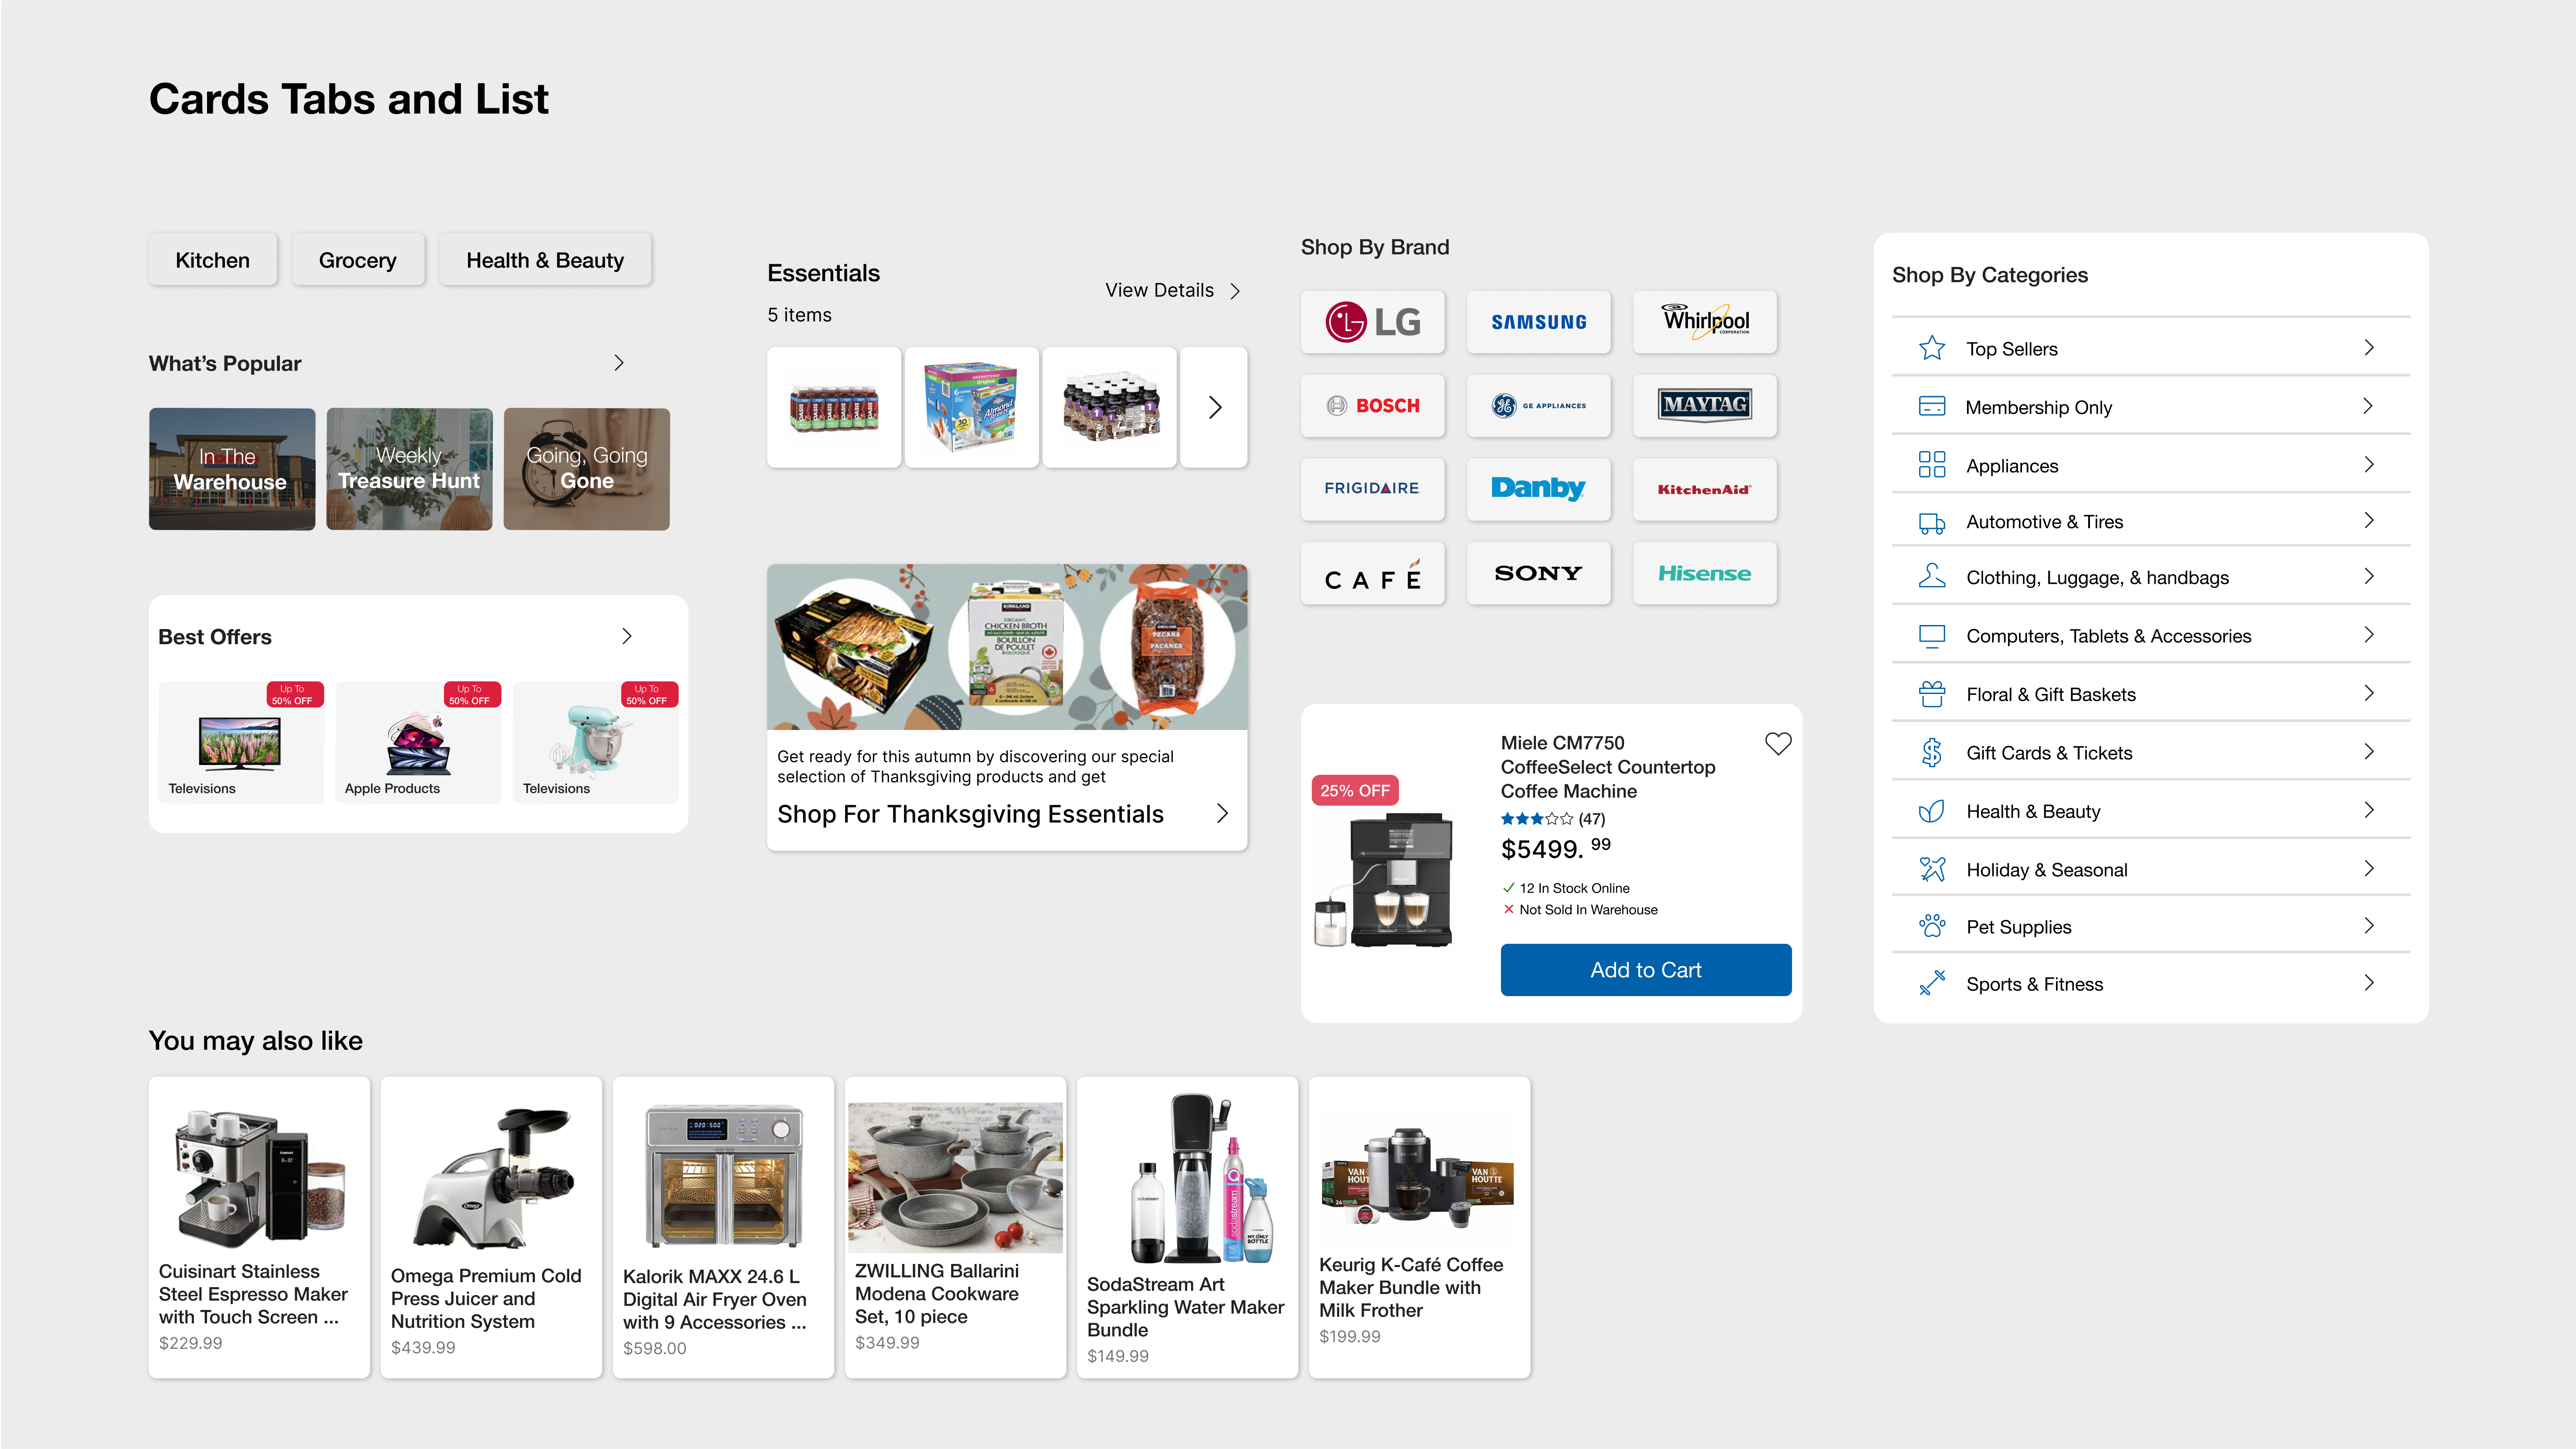Screen dimensions: 2576x1449
Task: Open the Weekly Treasure Hunt tile
Action: tap(409, 469)
